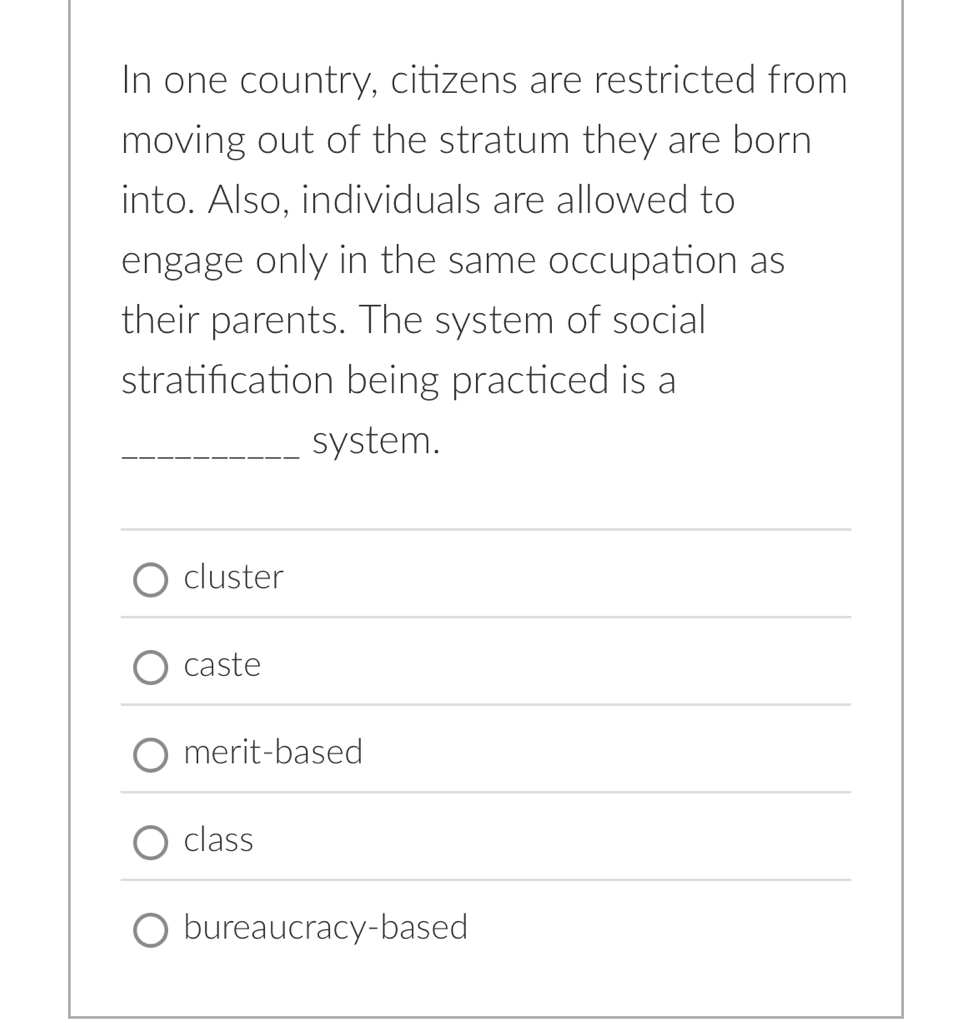This screenshot has width=959, height=1023.
Task: Click the dashed blank before "system."
Action: coord(209,455)
